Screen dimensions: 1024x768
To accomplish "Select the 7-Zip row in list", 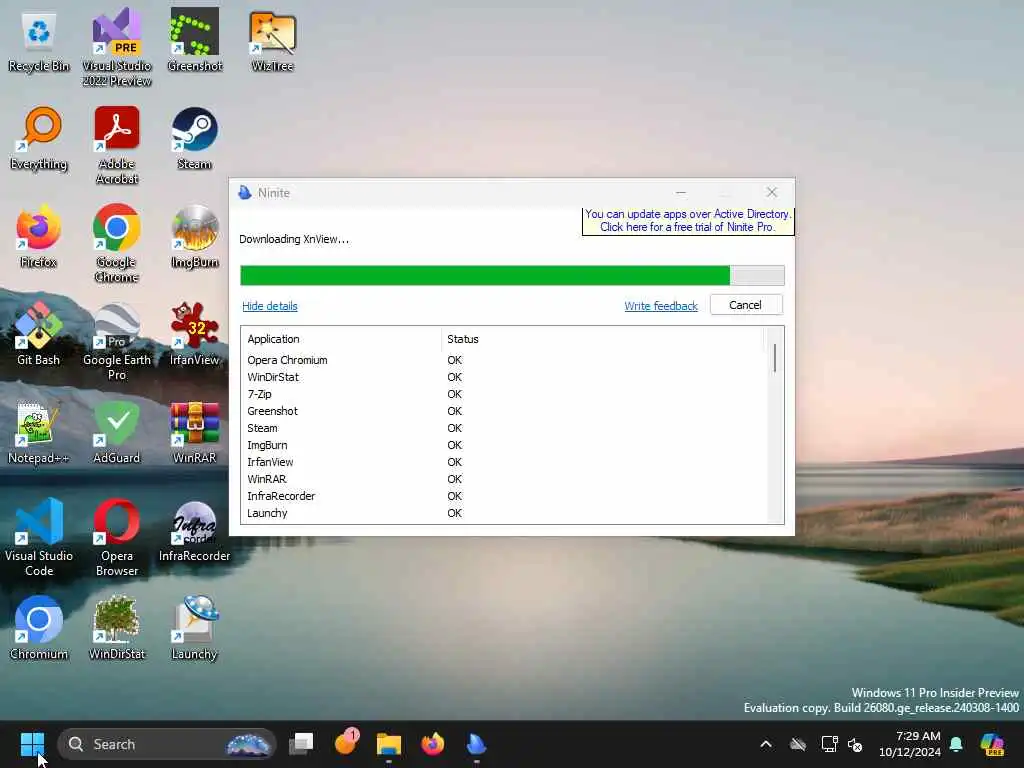I will tap(503, 394).
